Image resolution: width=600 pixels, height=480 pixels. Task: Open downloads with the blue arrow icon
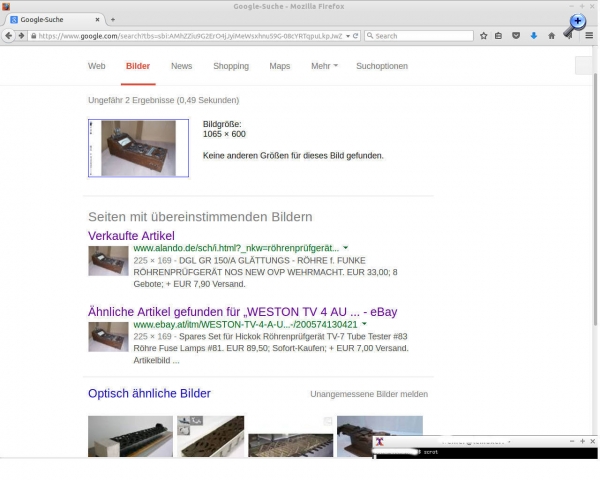(x=534, y=36)
